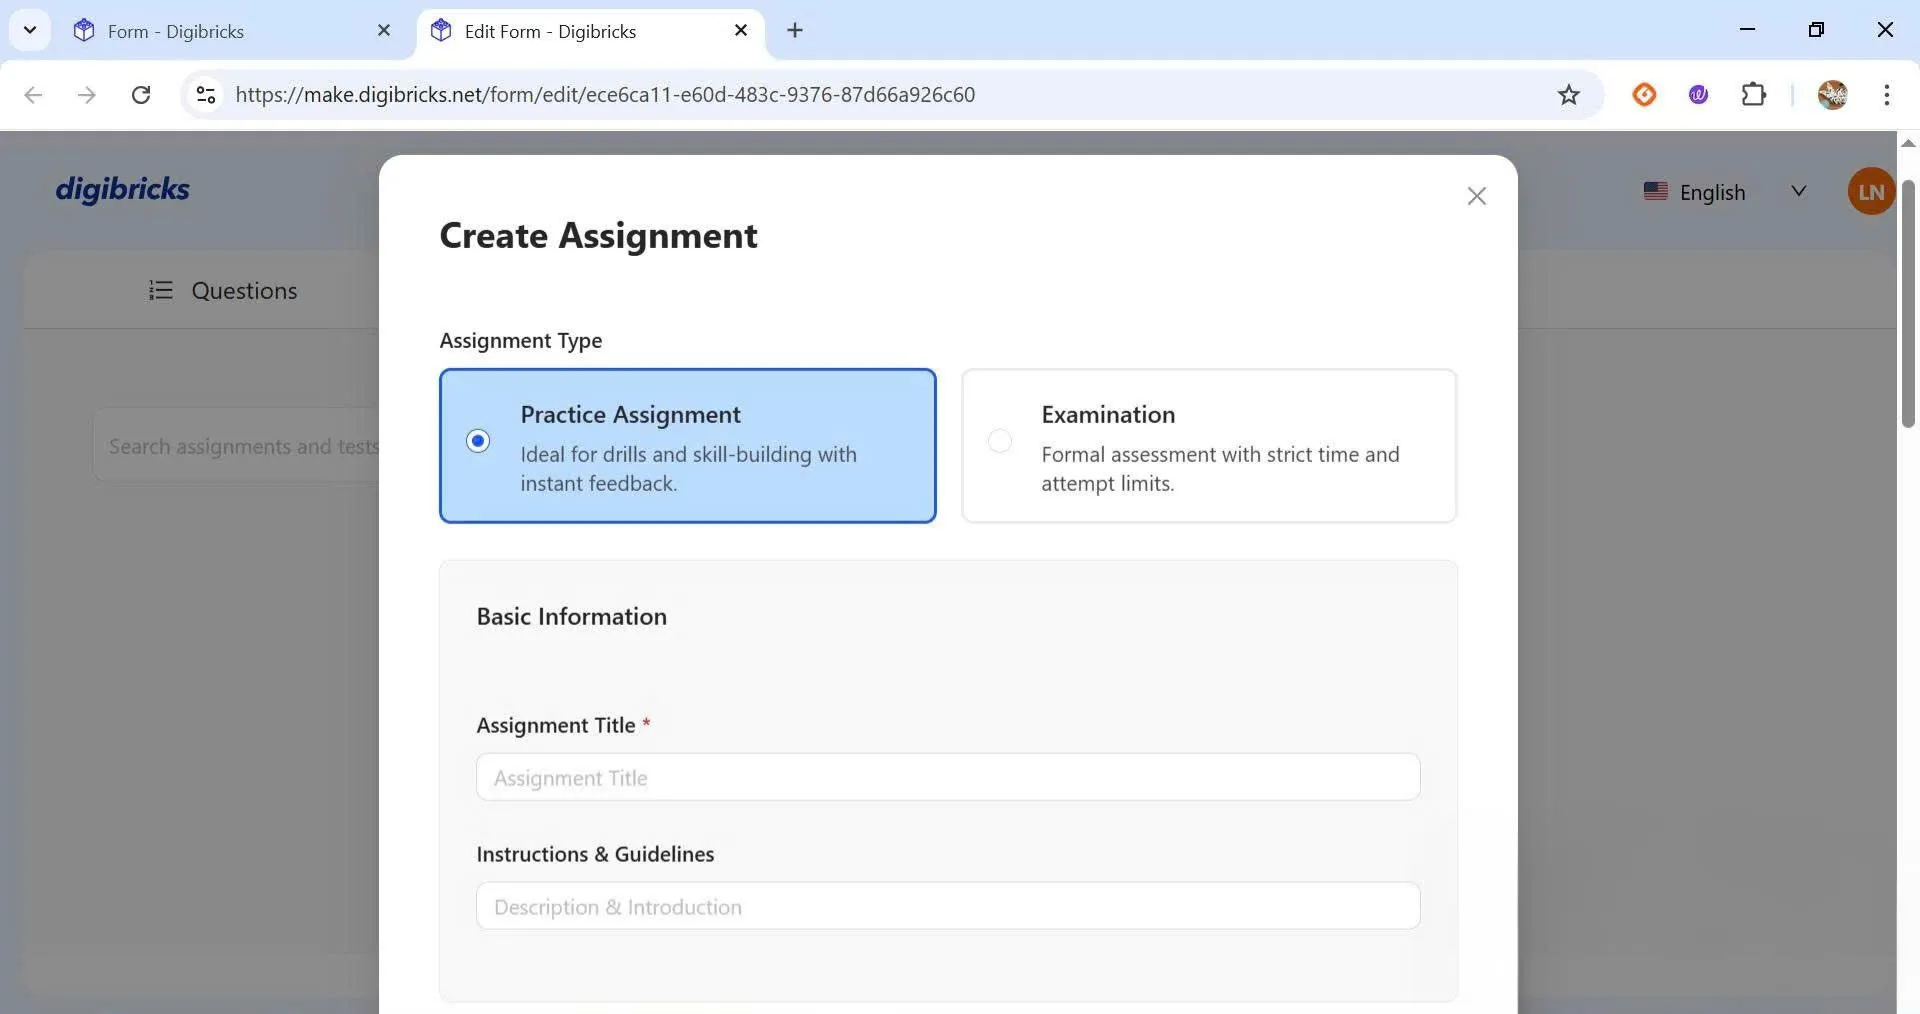Open the browser Extensions puzzle icon
Viewport: 1920px width, 1014px height.
1753,95
